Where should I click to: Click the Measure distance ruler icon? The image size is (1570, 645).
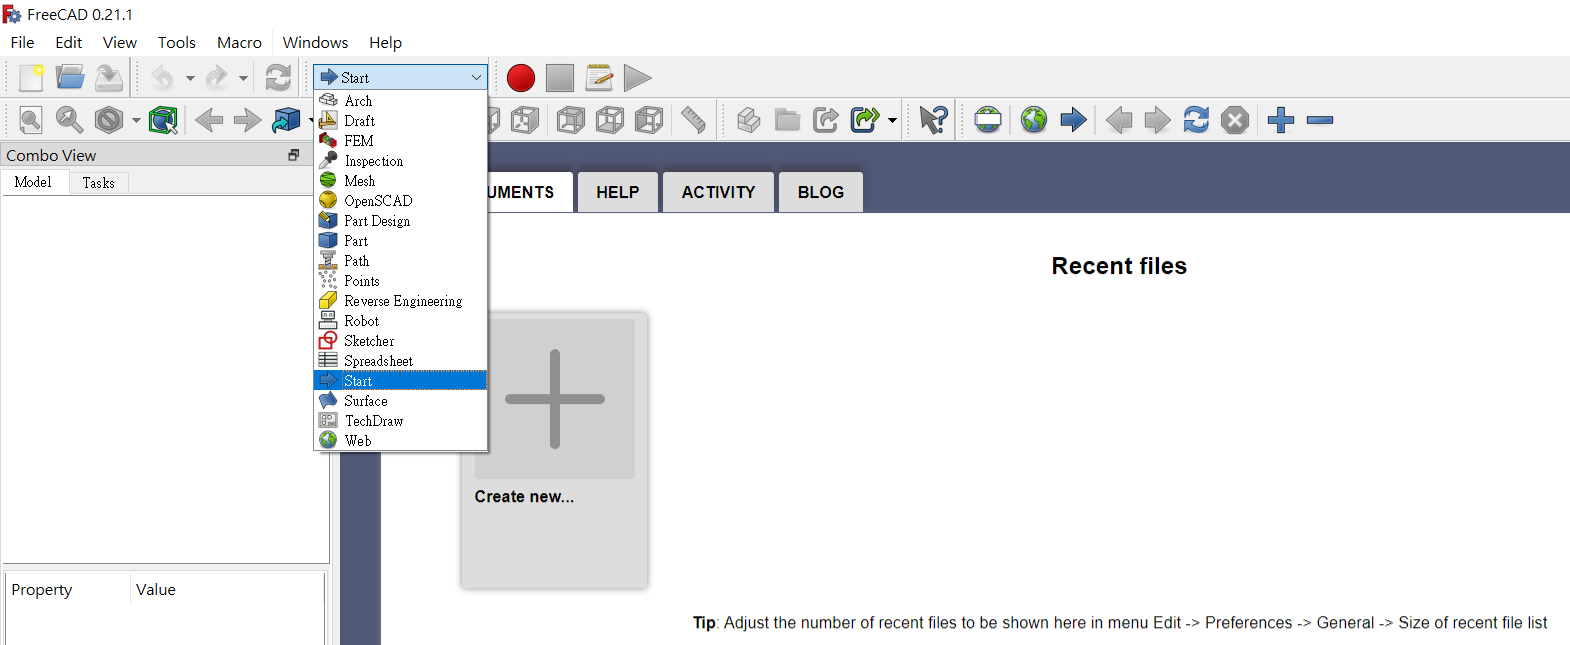coord(693,120)
